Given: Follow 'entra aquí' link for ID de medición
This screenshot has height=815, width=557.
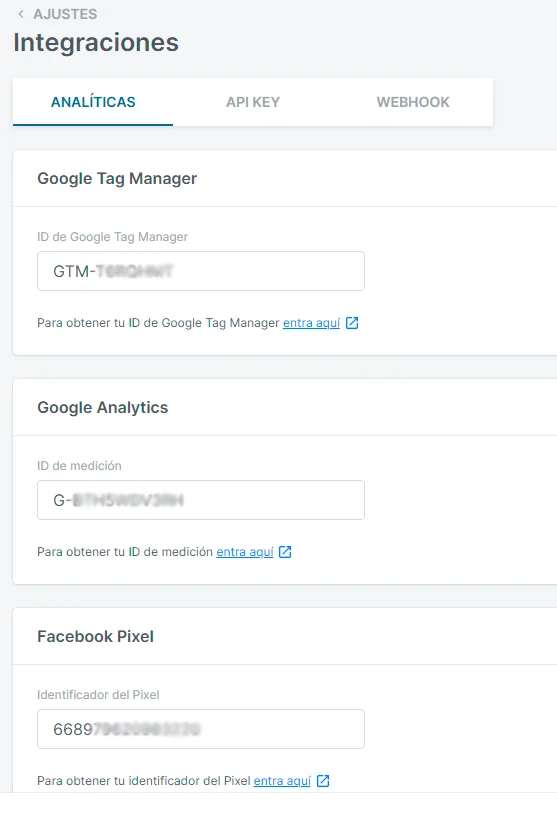Looking at the screenshot, I should click(245, 552).
